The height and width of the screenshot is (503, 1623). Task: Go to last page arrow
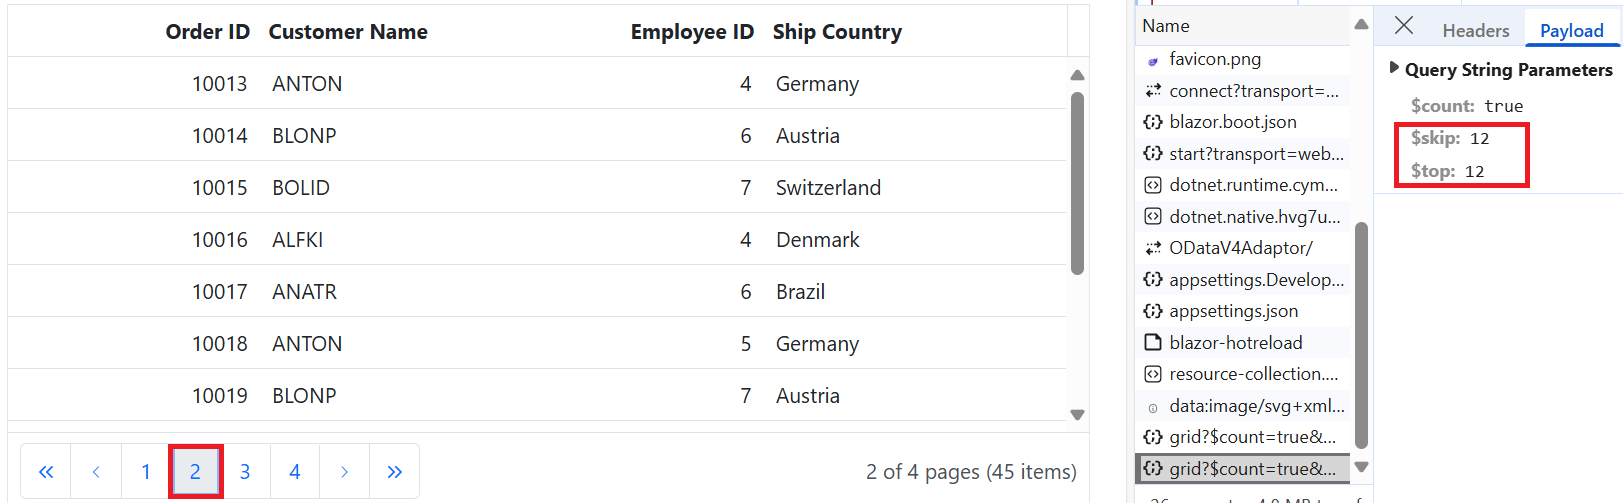click(395, 472)
